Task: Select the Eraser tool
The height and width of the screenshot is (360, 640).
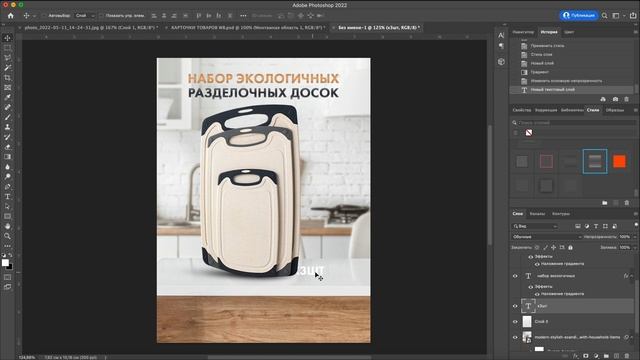Action: click(x=7, y=147)
